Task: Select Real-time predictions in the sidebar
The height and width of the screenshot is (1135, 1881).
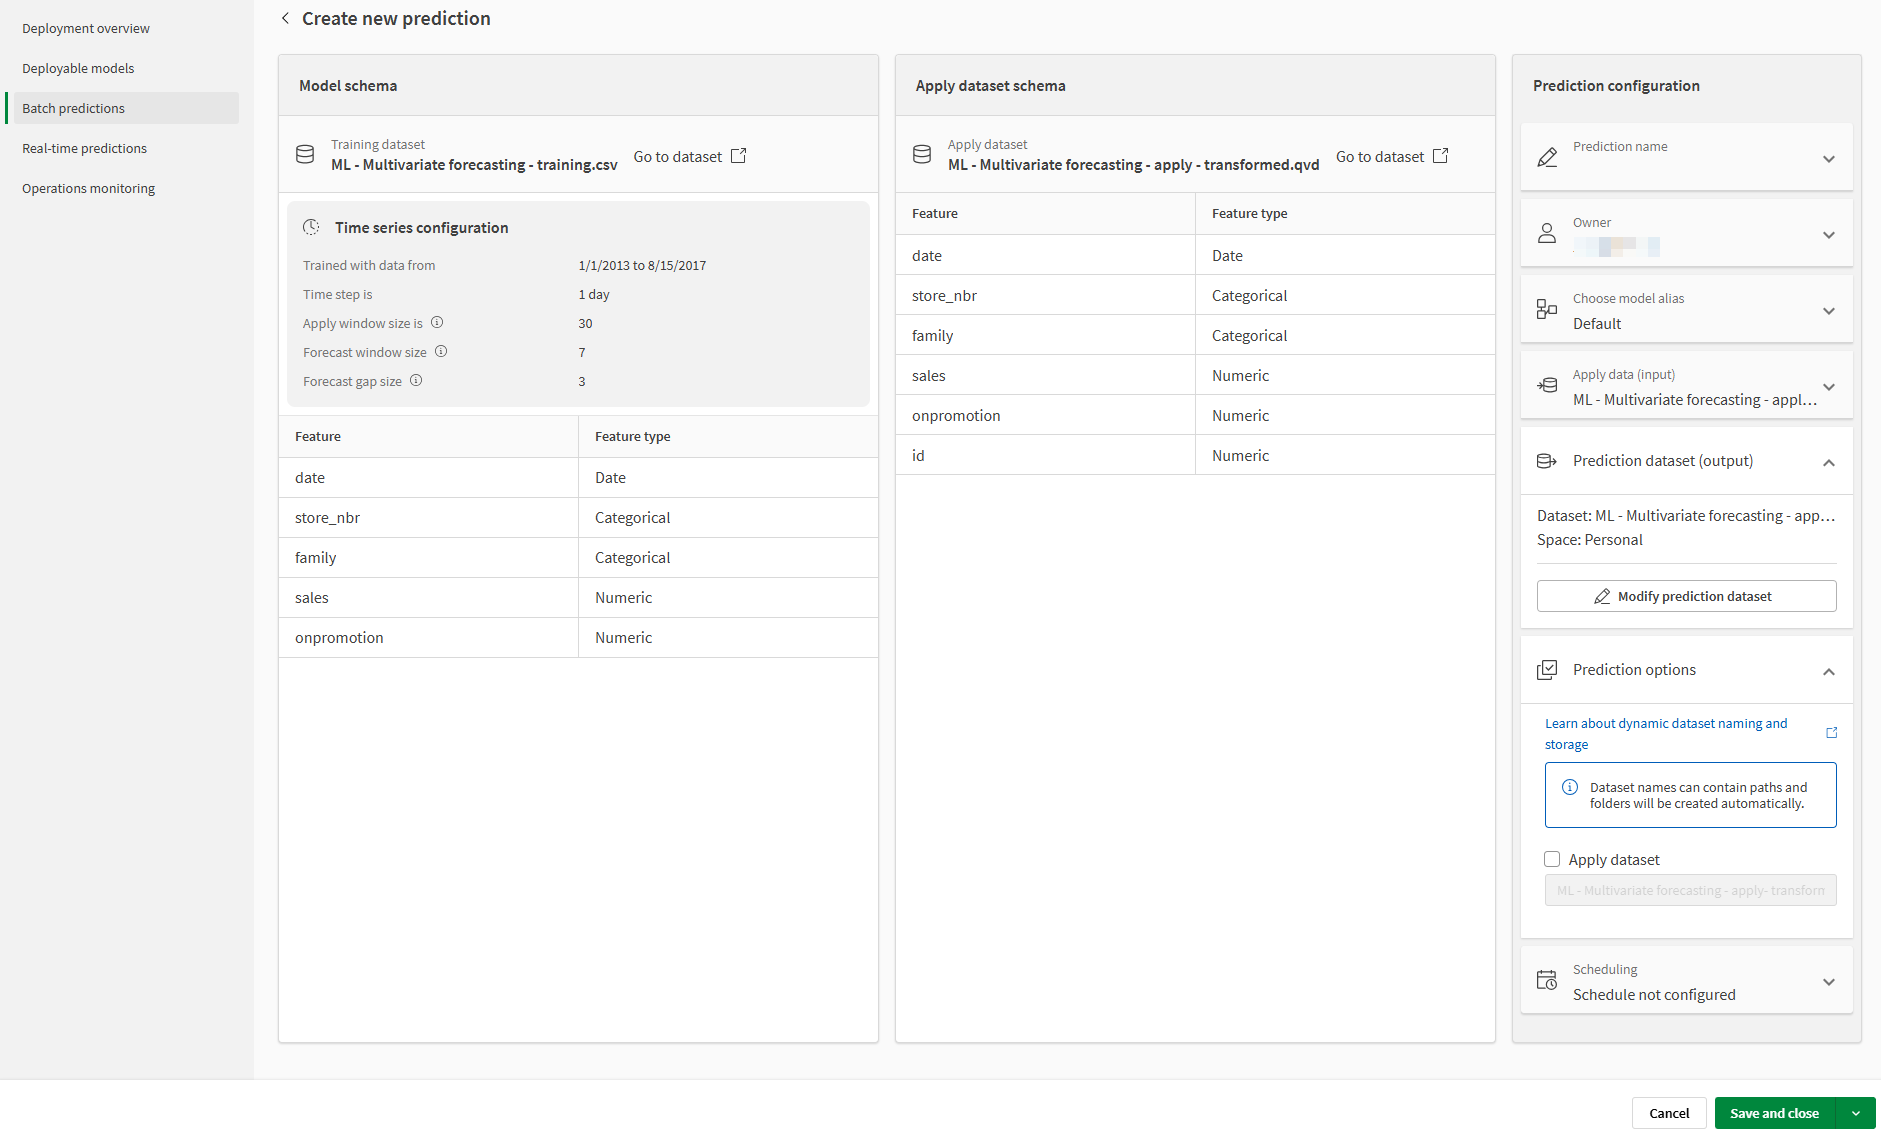Action: point(84,147)
